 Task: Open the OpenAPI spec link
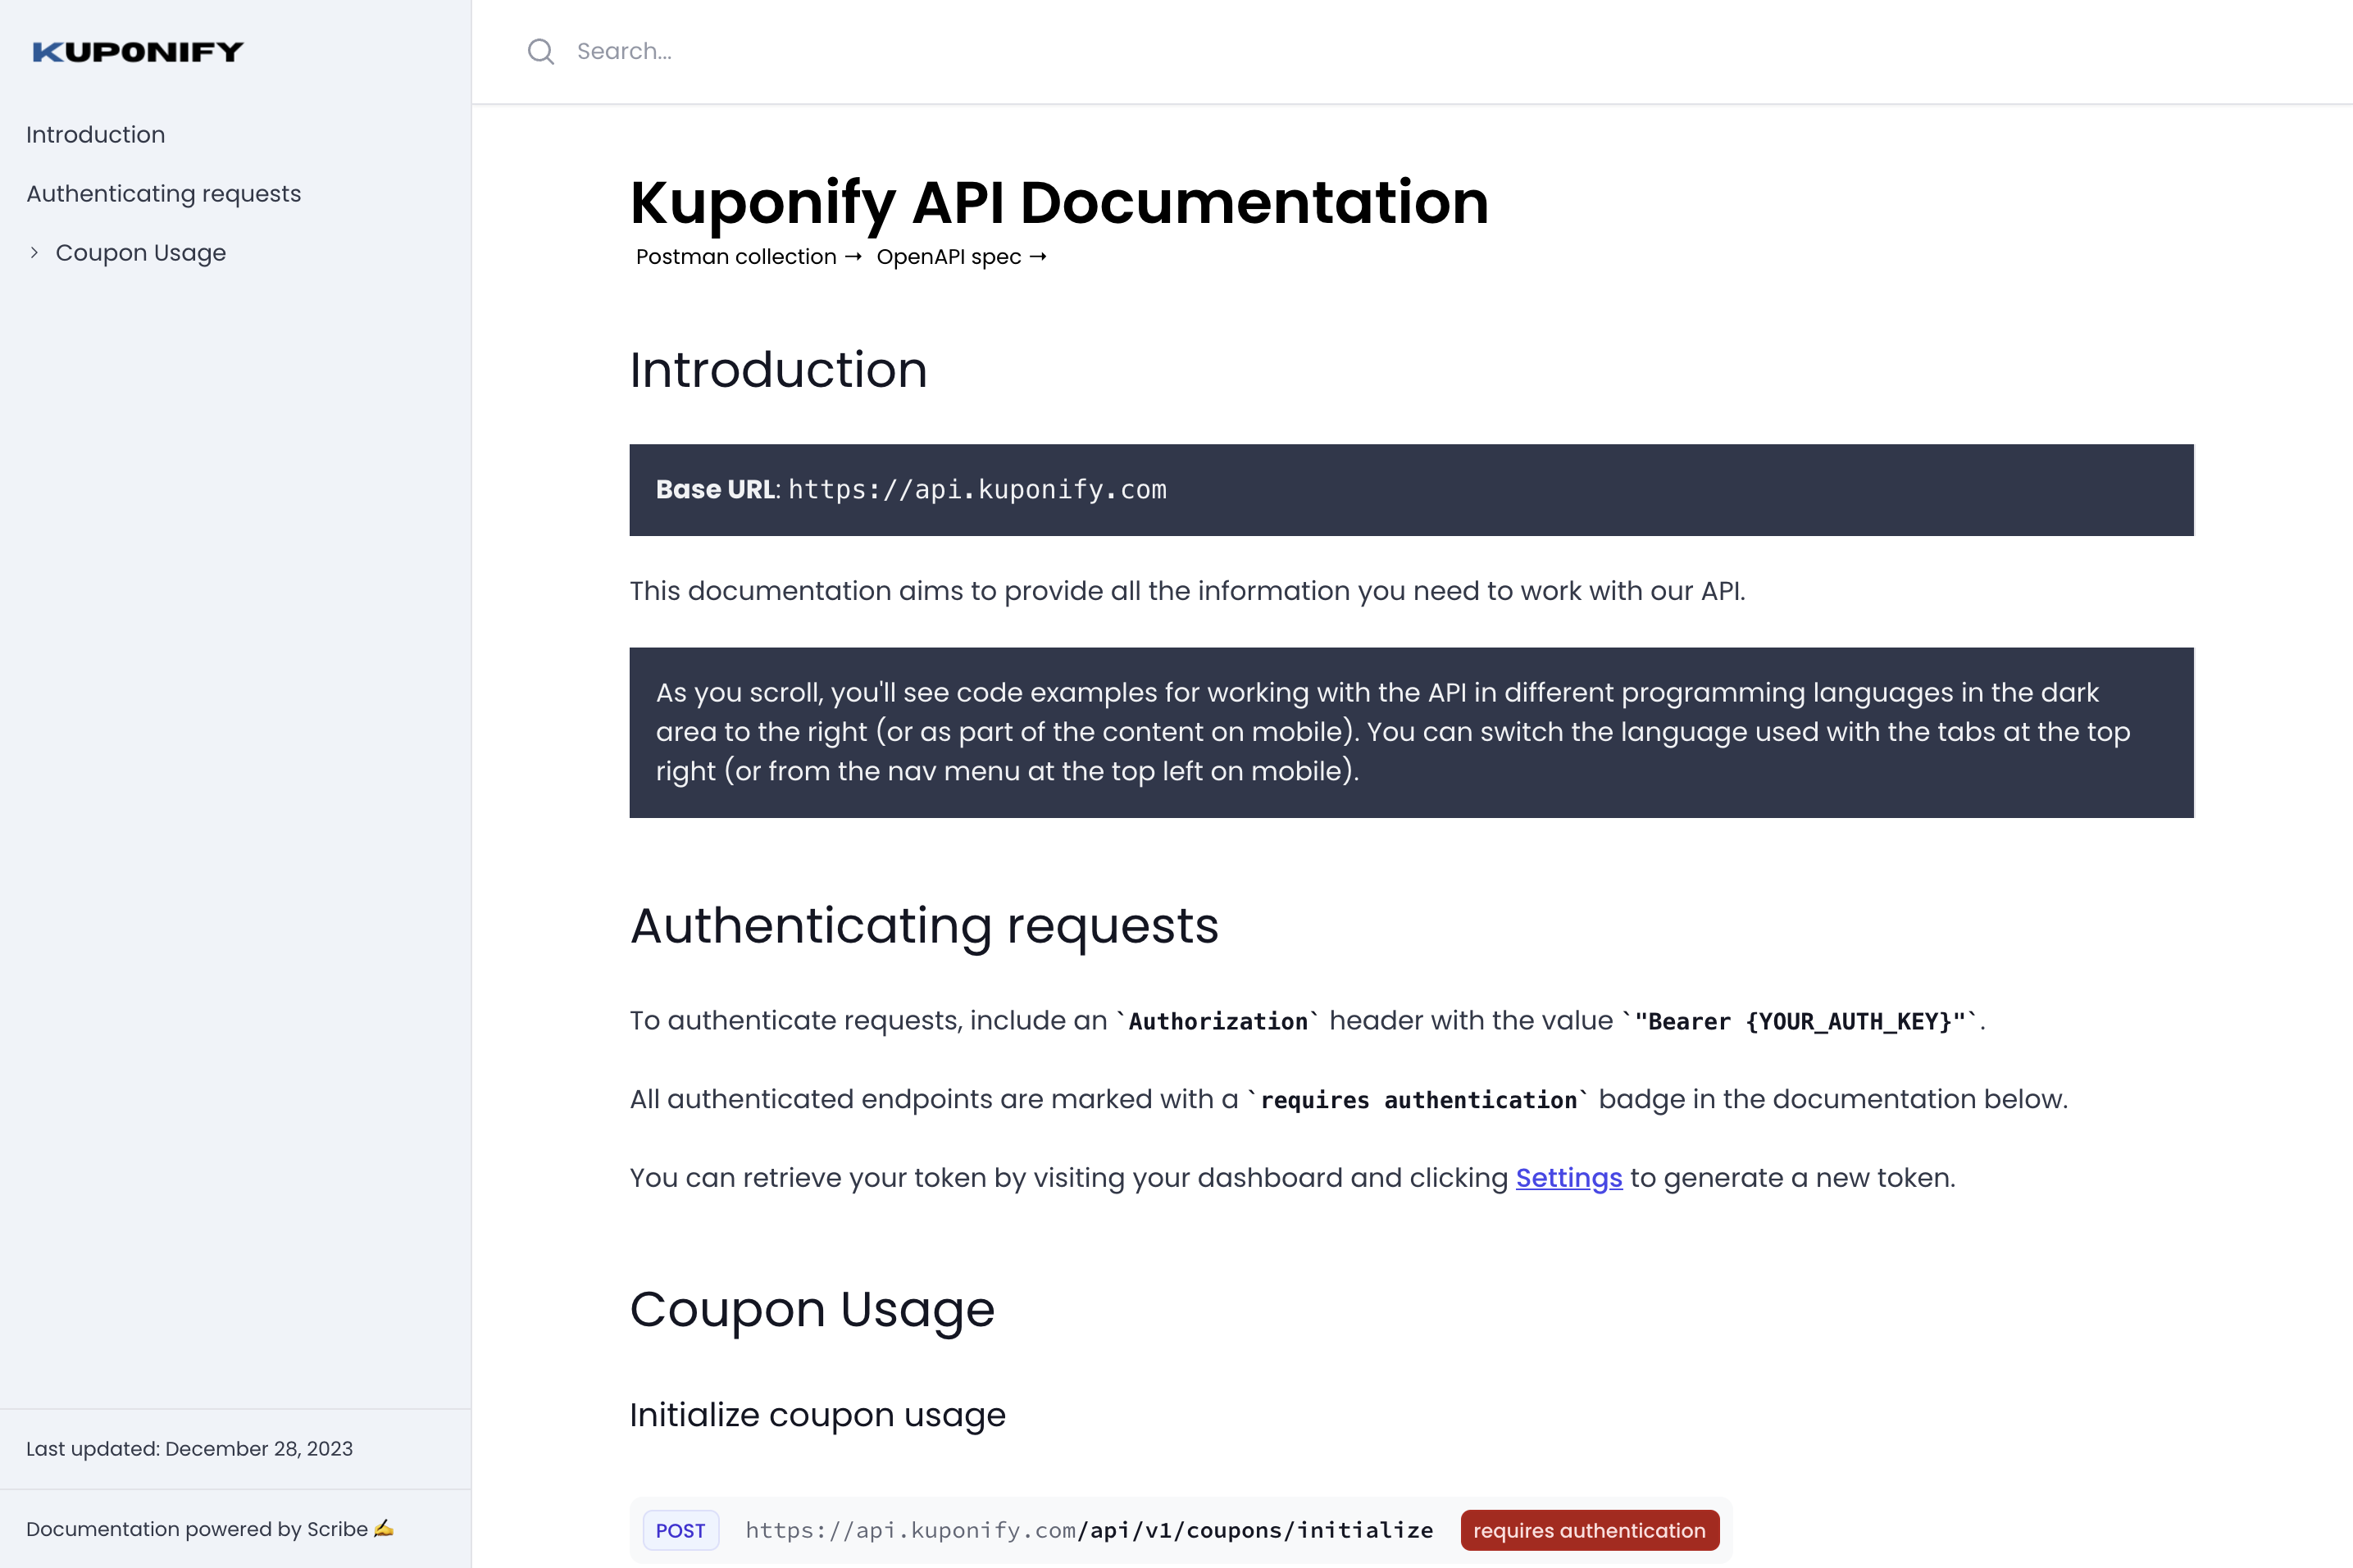coord(961,257)
